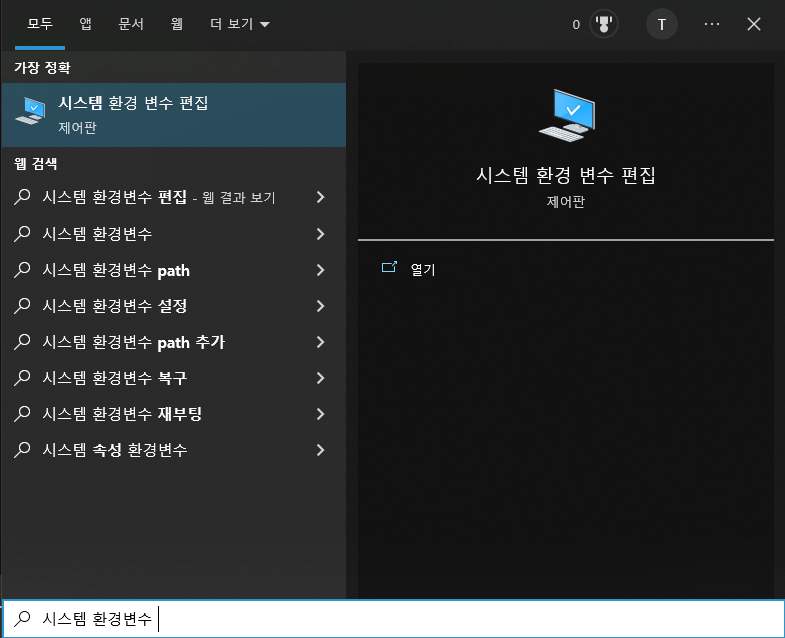This screenshot has height=638, width=785.
Task: Click the 열기 open action
Action: click(x=423, y=269)
